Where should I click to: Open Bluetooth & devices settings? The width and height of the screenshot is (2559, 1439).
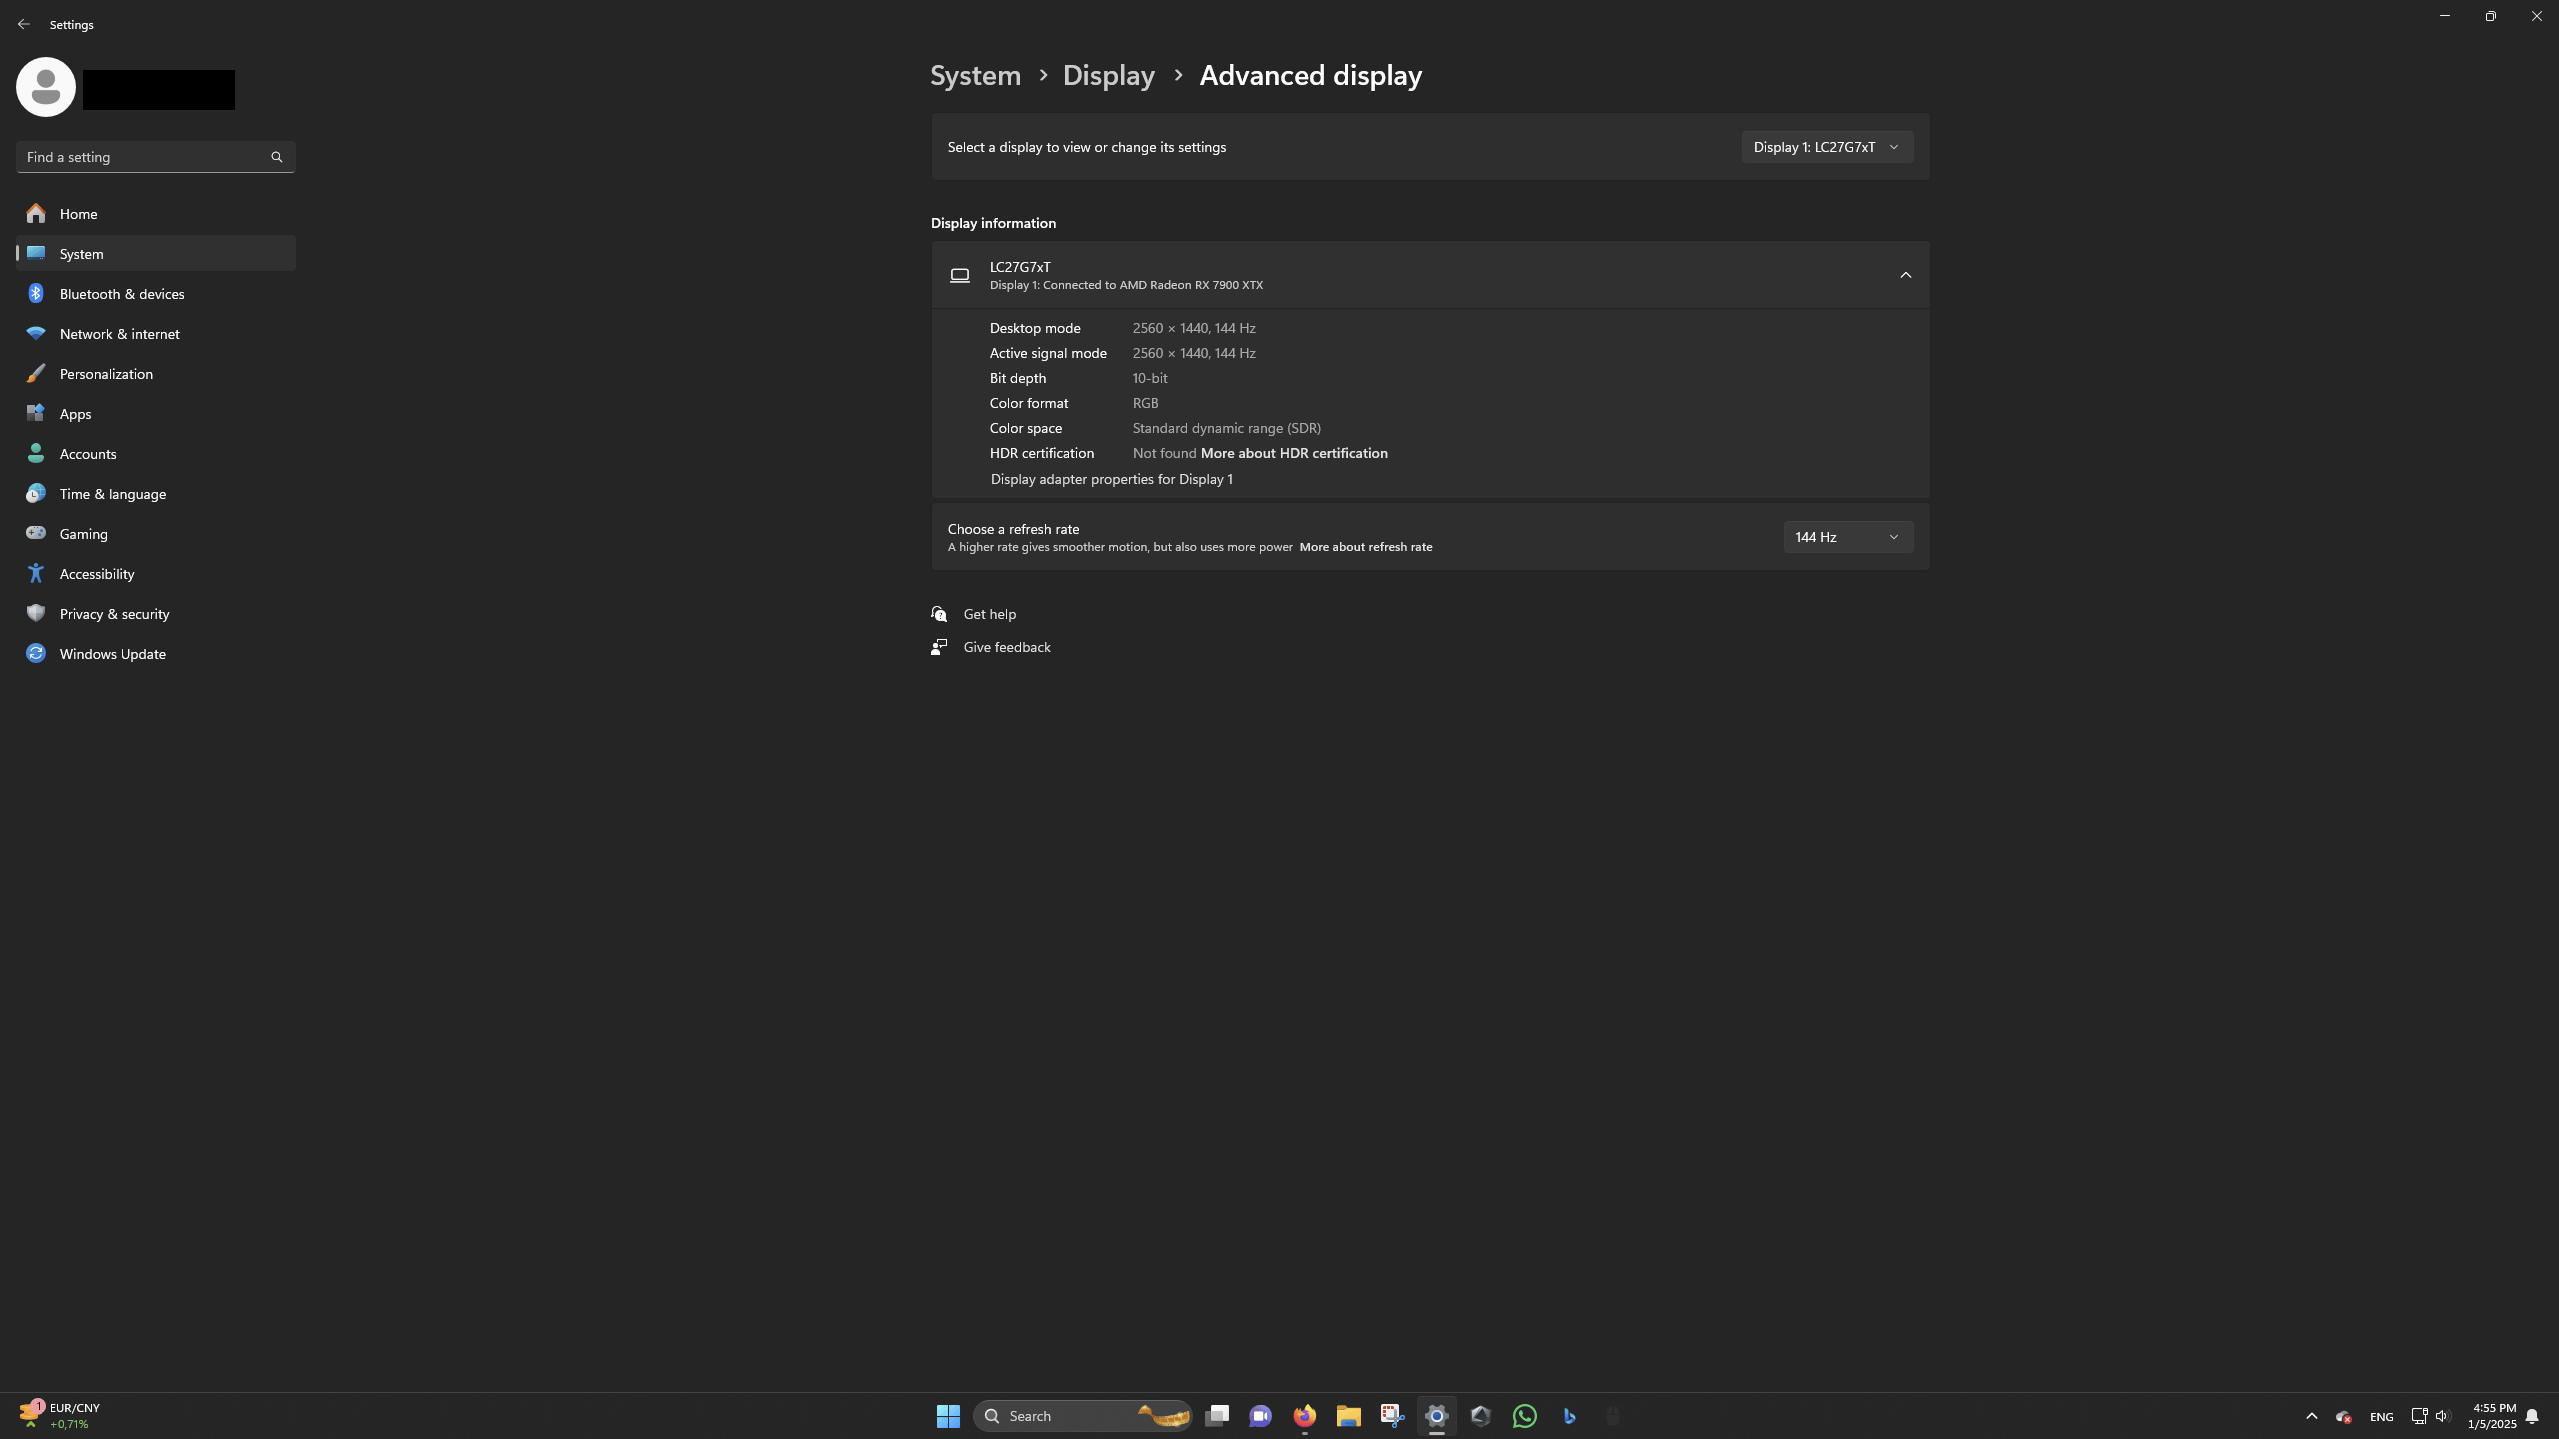pyautogui.click(x=121, y=294)
